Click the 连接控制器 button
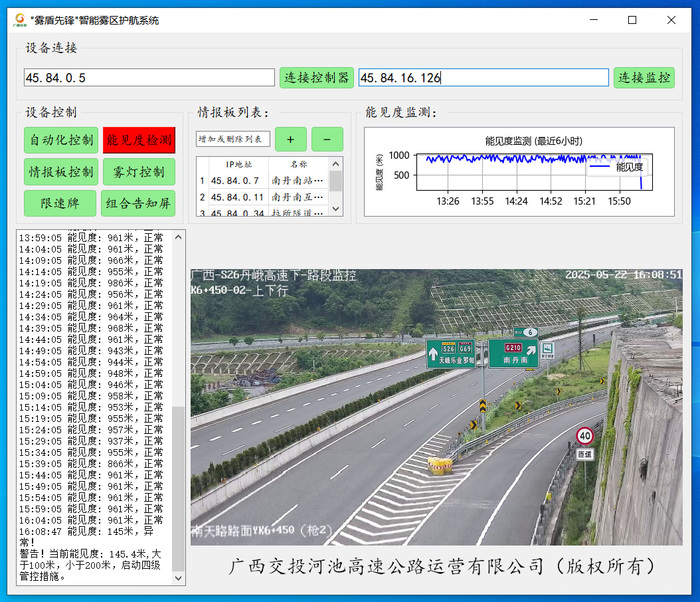The height and width of the screenshot is (602, 700). 316,78
